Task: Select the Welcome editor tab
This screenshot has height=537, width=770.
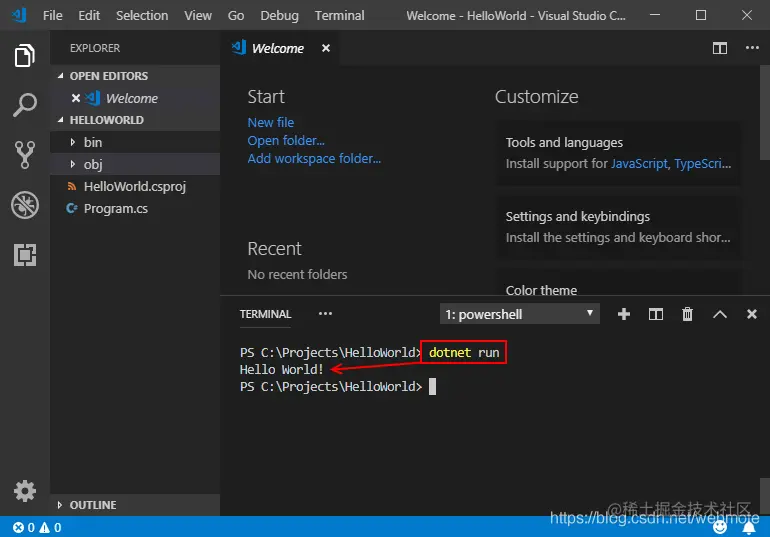Action: [277, 48]
